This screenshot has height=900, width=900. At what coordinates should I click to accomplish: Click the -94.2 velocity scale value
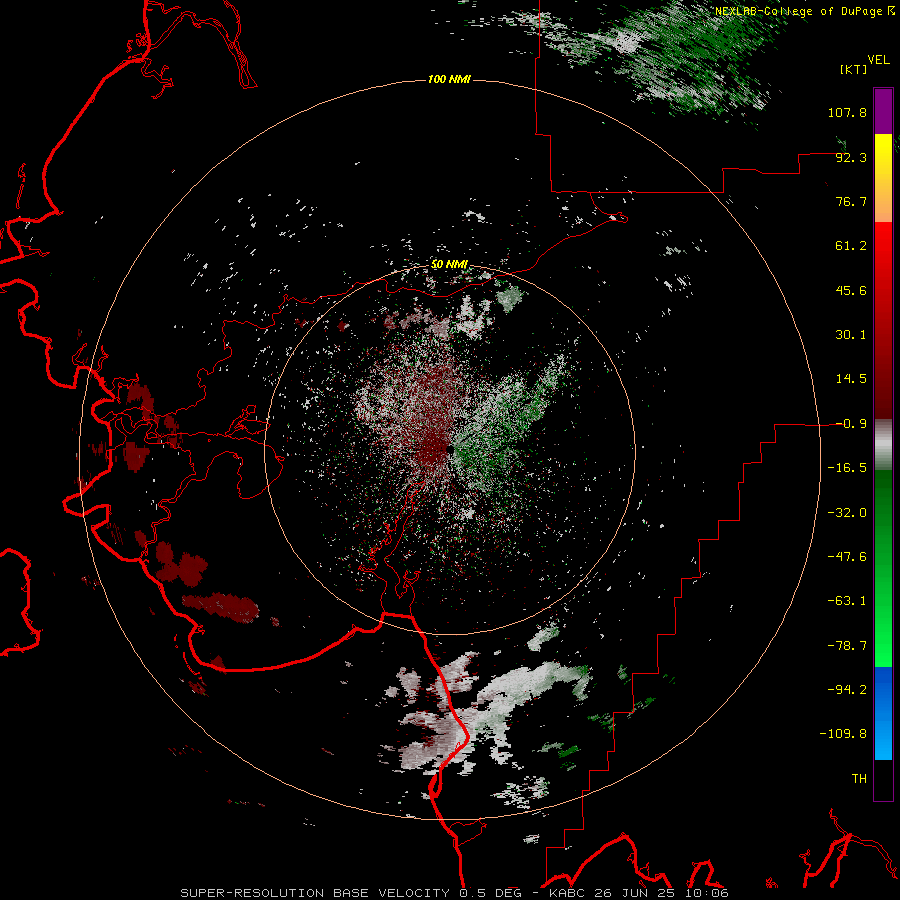pos(847,690)
